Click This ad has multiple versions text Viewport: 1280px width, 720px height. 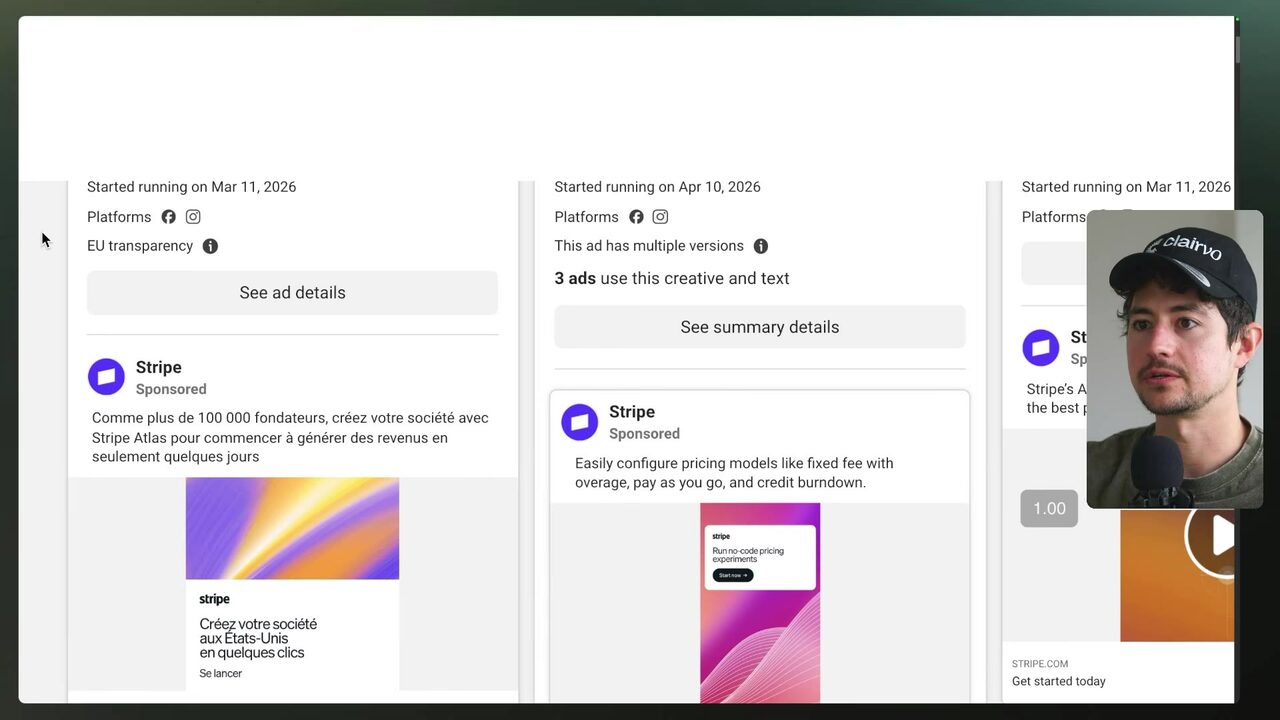coord(649,246)
